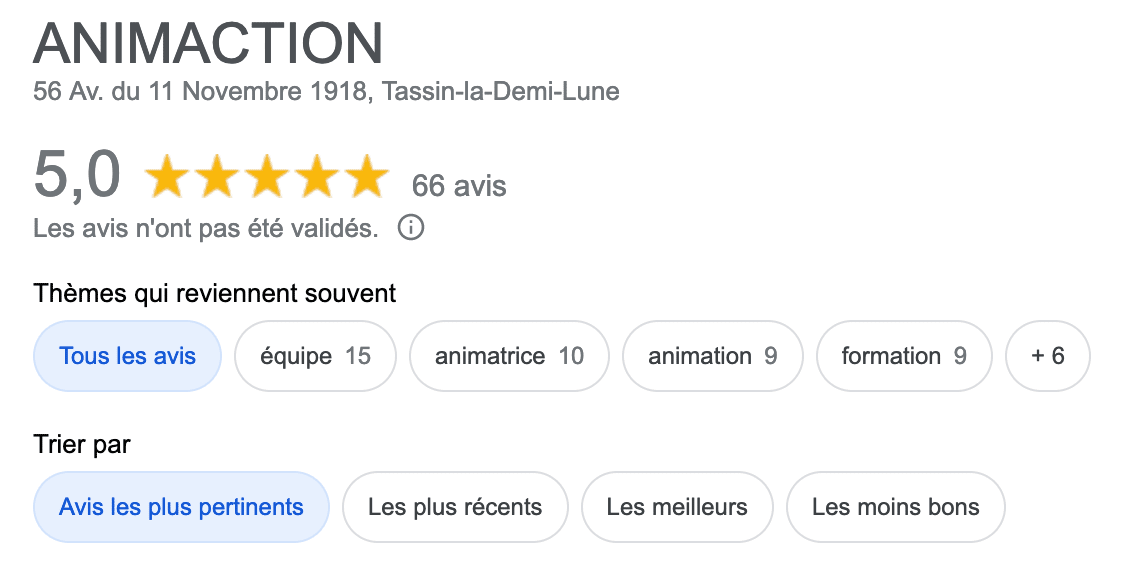This screenshot has width=1140, height=574.
Task: Sort reviews by Les plus récents
Action: coord(455,507)
